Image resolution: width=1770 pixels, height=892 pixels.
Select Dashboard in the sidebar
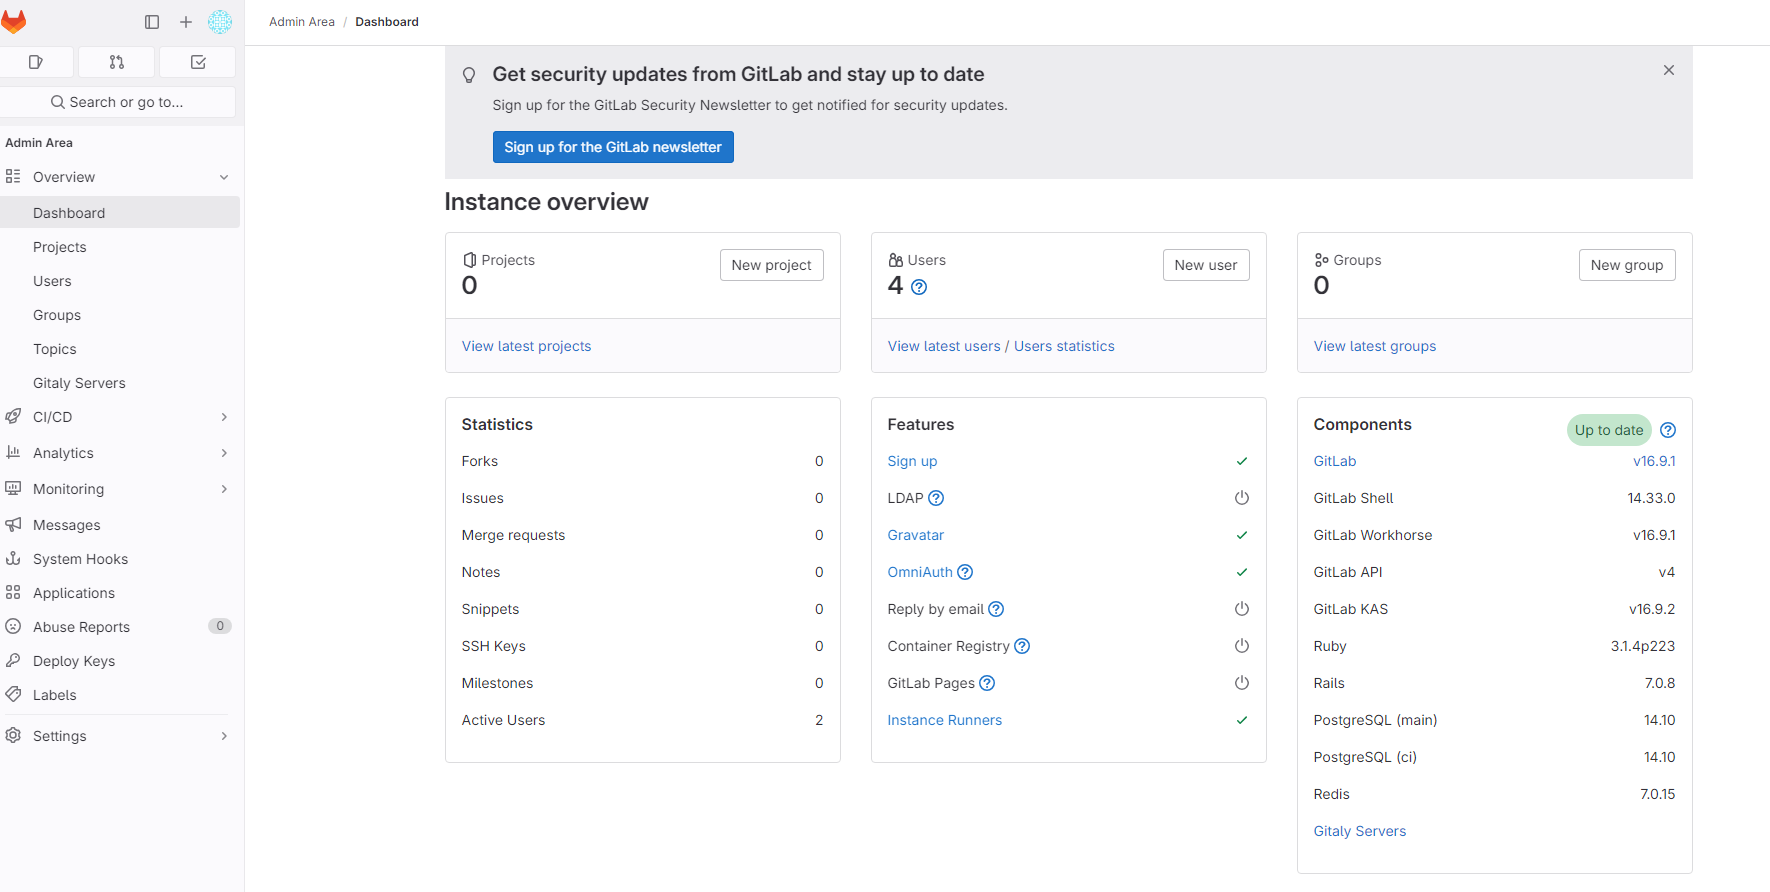click(x=120, y=213)
